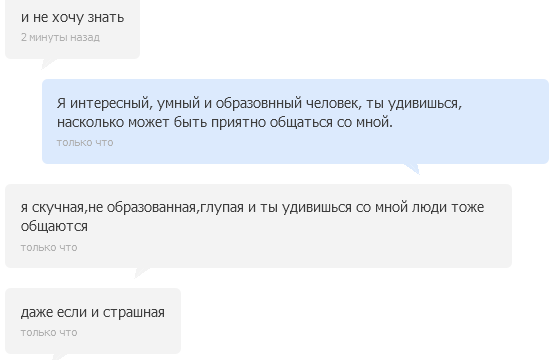
Task: Click the word "удивишься" in blue message
Action: click(x=424, y=103)
